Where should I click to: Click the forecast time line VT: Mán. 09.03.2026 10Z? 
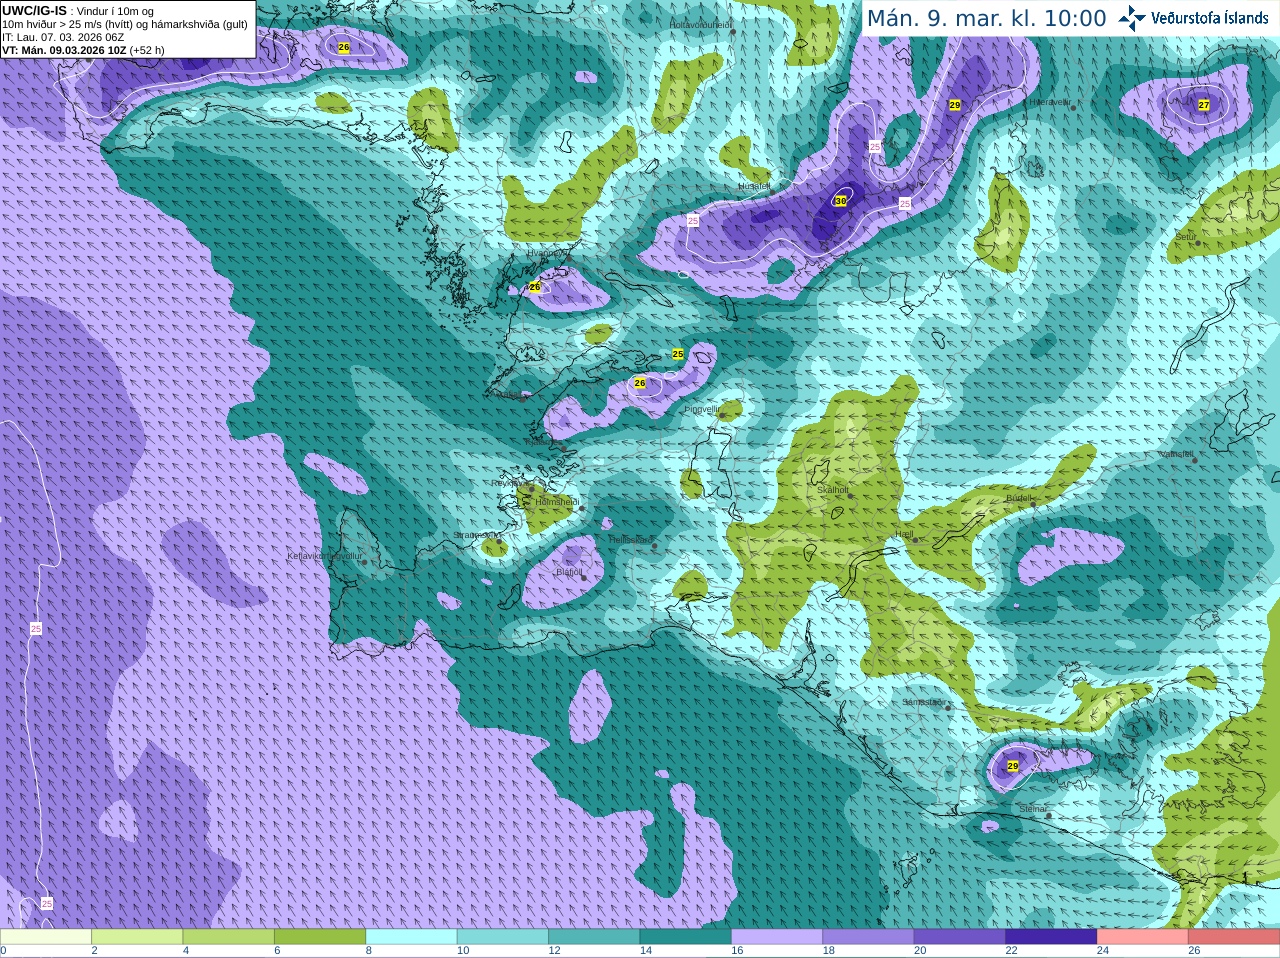[83, 49]
